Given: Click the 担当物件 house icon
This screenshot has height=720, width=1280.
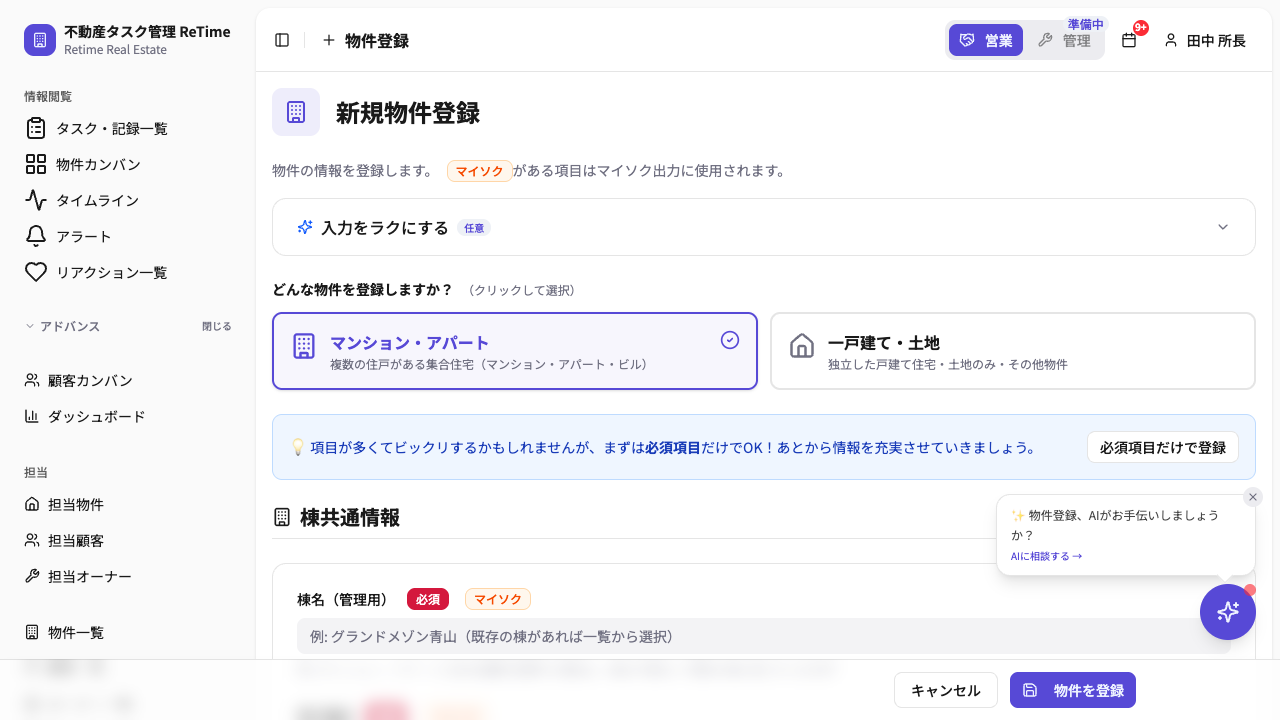Looking at the screenshot, I should point(32,504).
